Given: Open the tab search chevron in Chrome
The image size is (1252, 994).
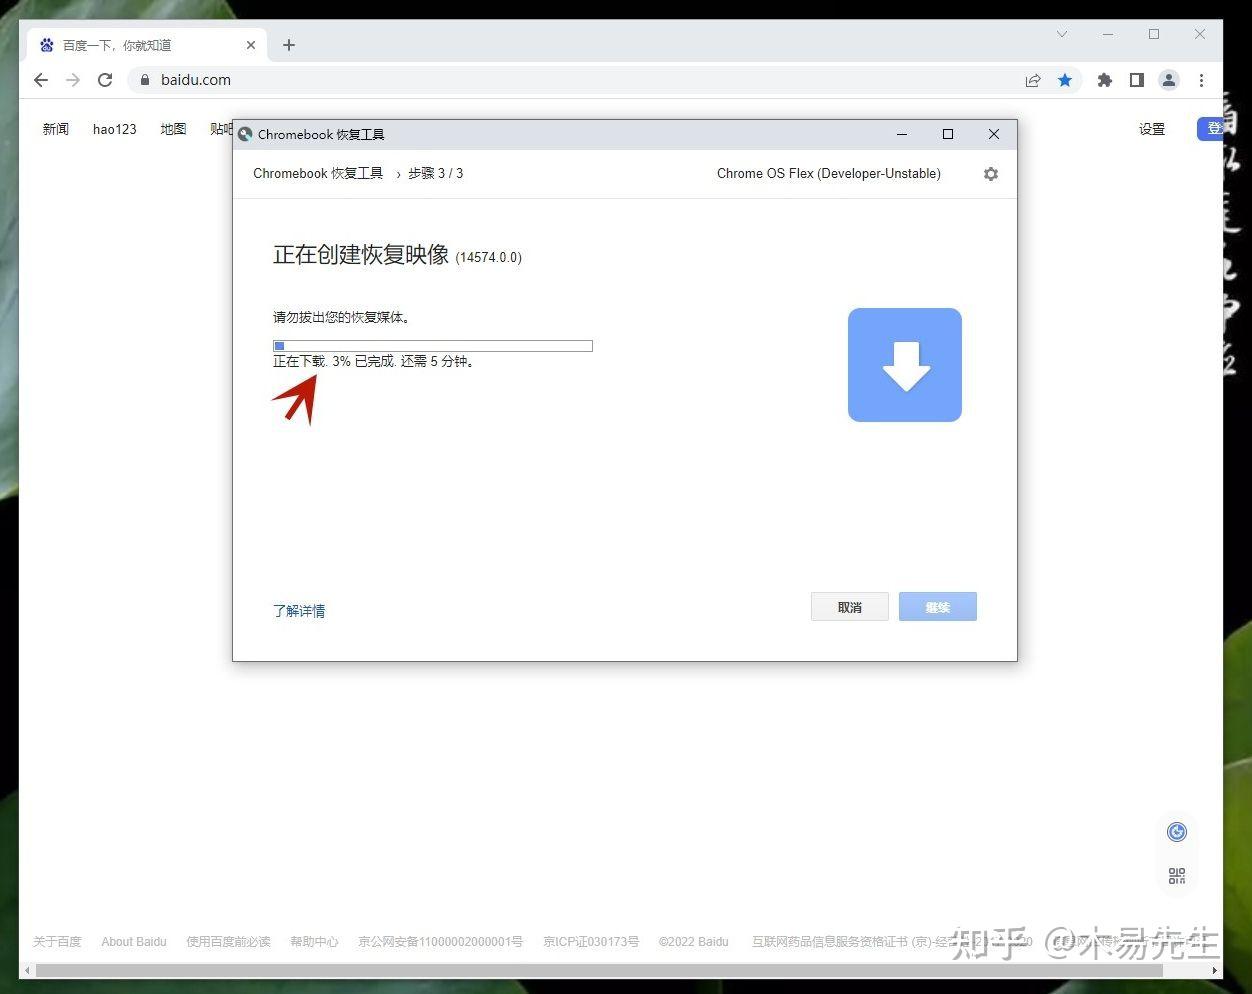Looking at the screenshot, I should pos(1062,34).
